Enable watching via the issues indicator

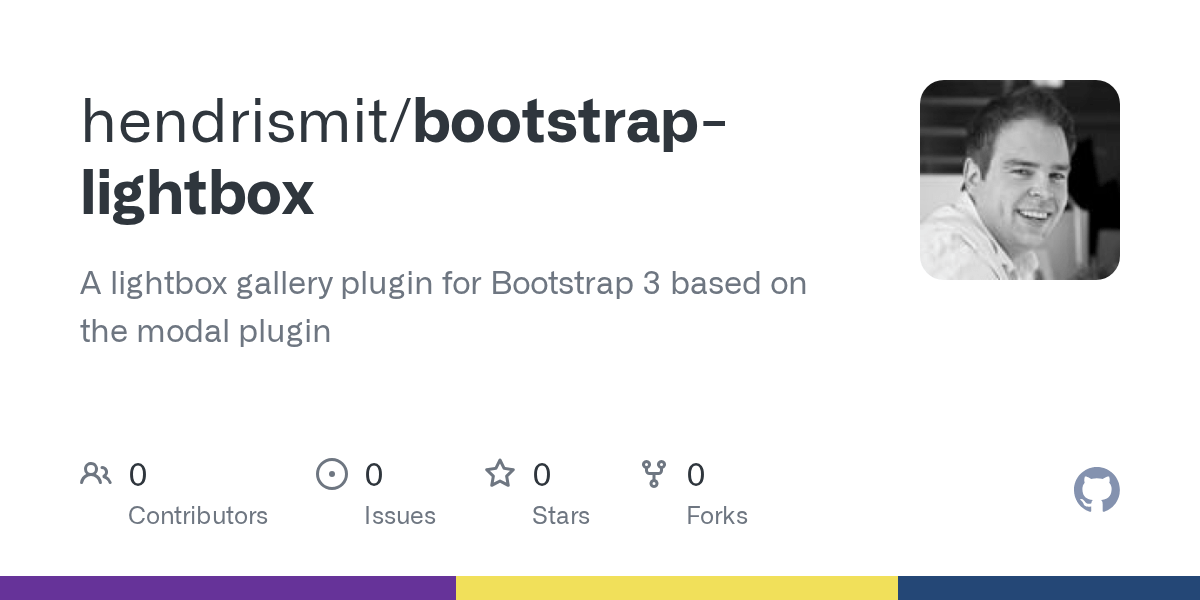pos(332,474)
